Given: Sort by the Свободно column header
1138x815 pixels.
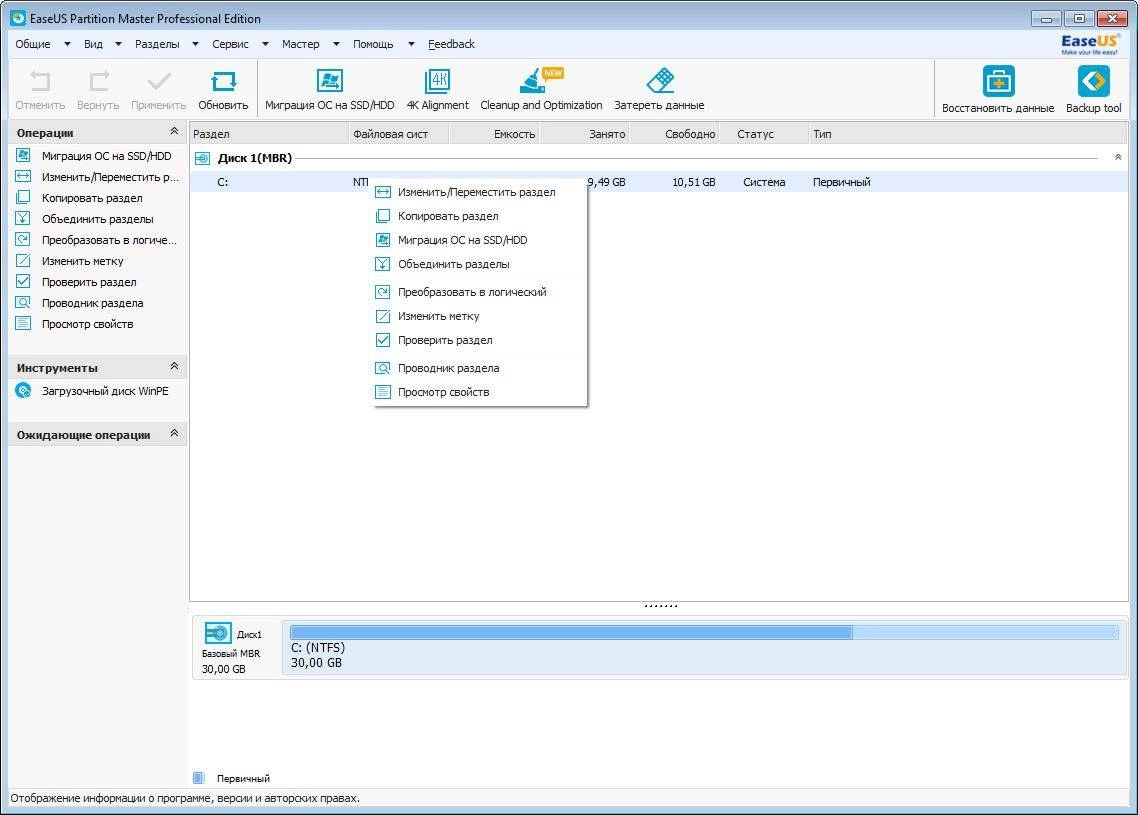Looking at the screenshot, I should tap(674, 134).
